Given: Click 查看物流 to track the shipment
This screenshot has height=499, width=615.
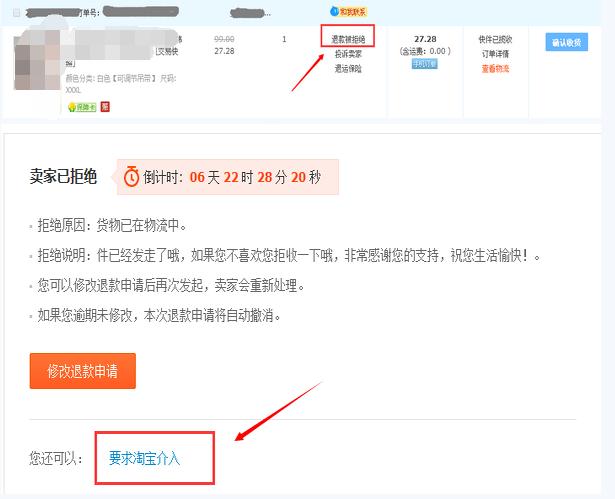Looking at the screenshot, I should click(x=495, y=69).
